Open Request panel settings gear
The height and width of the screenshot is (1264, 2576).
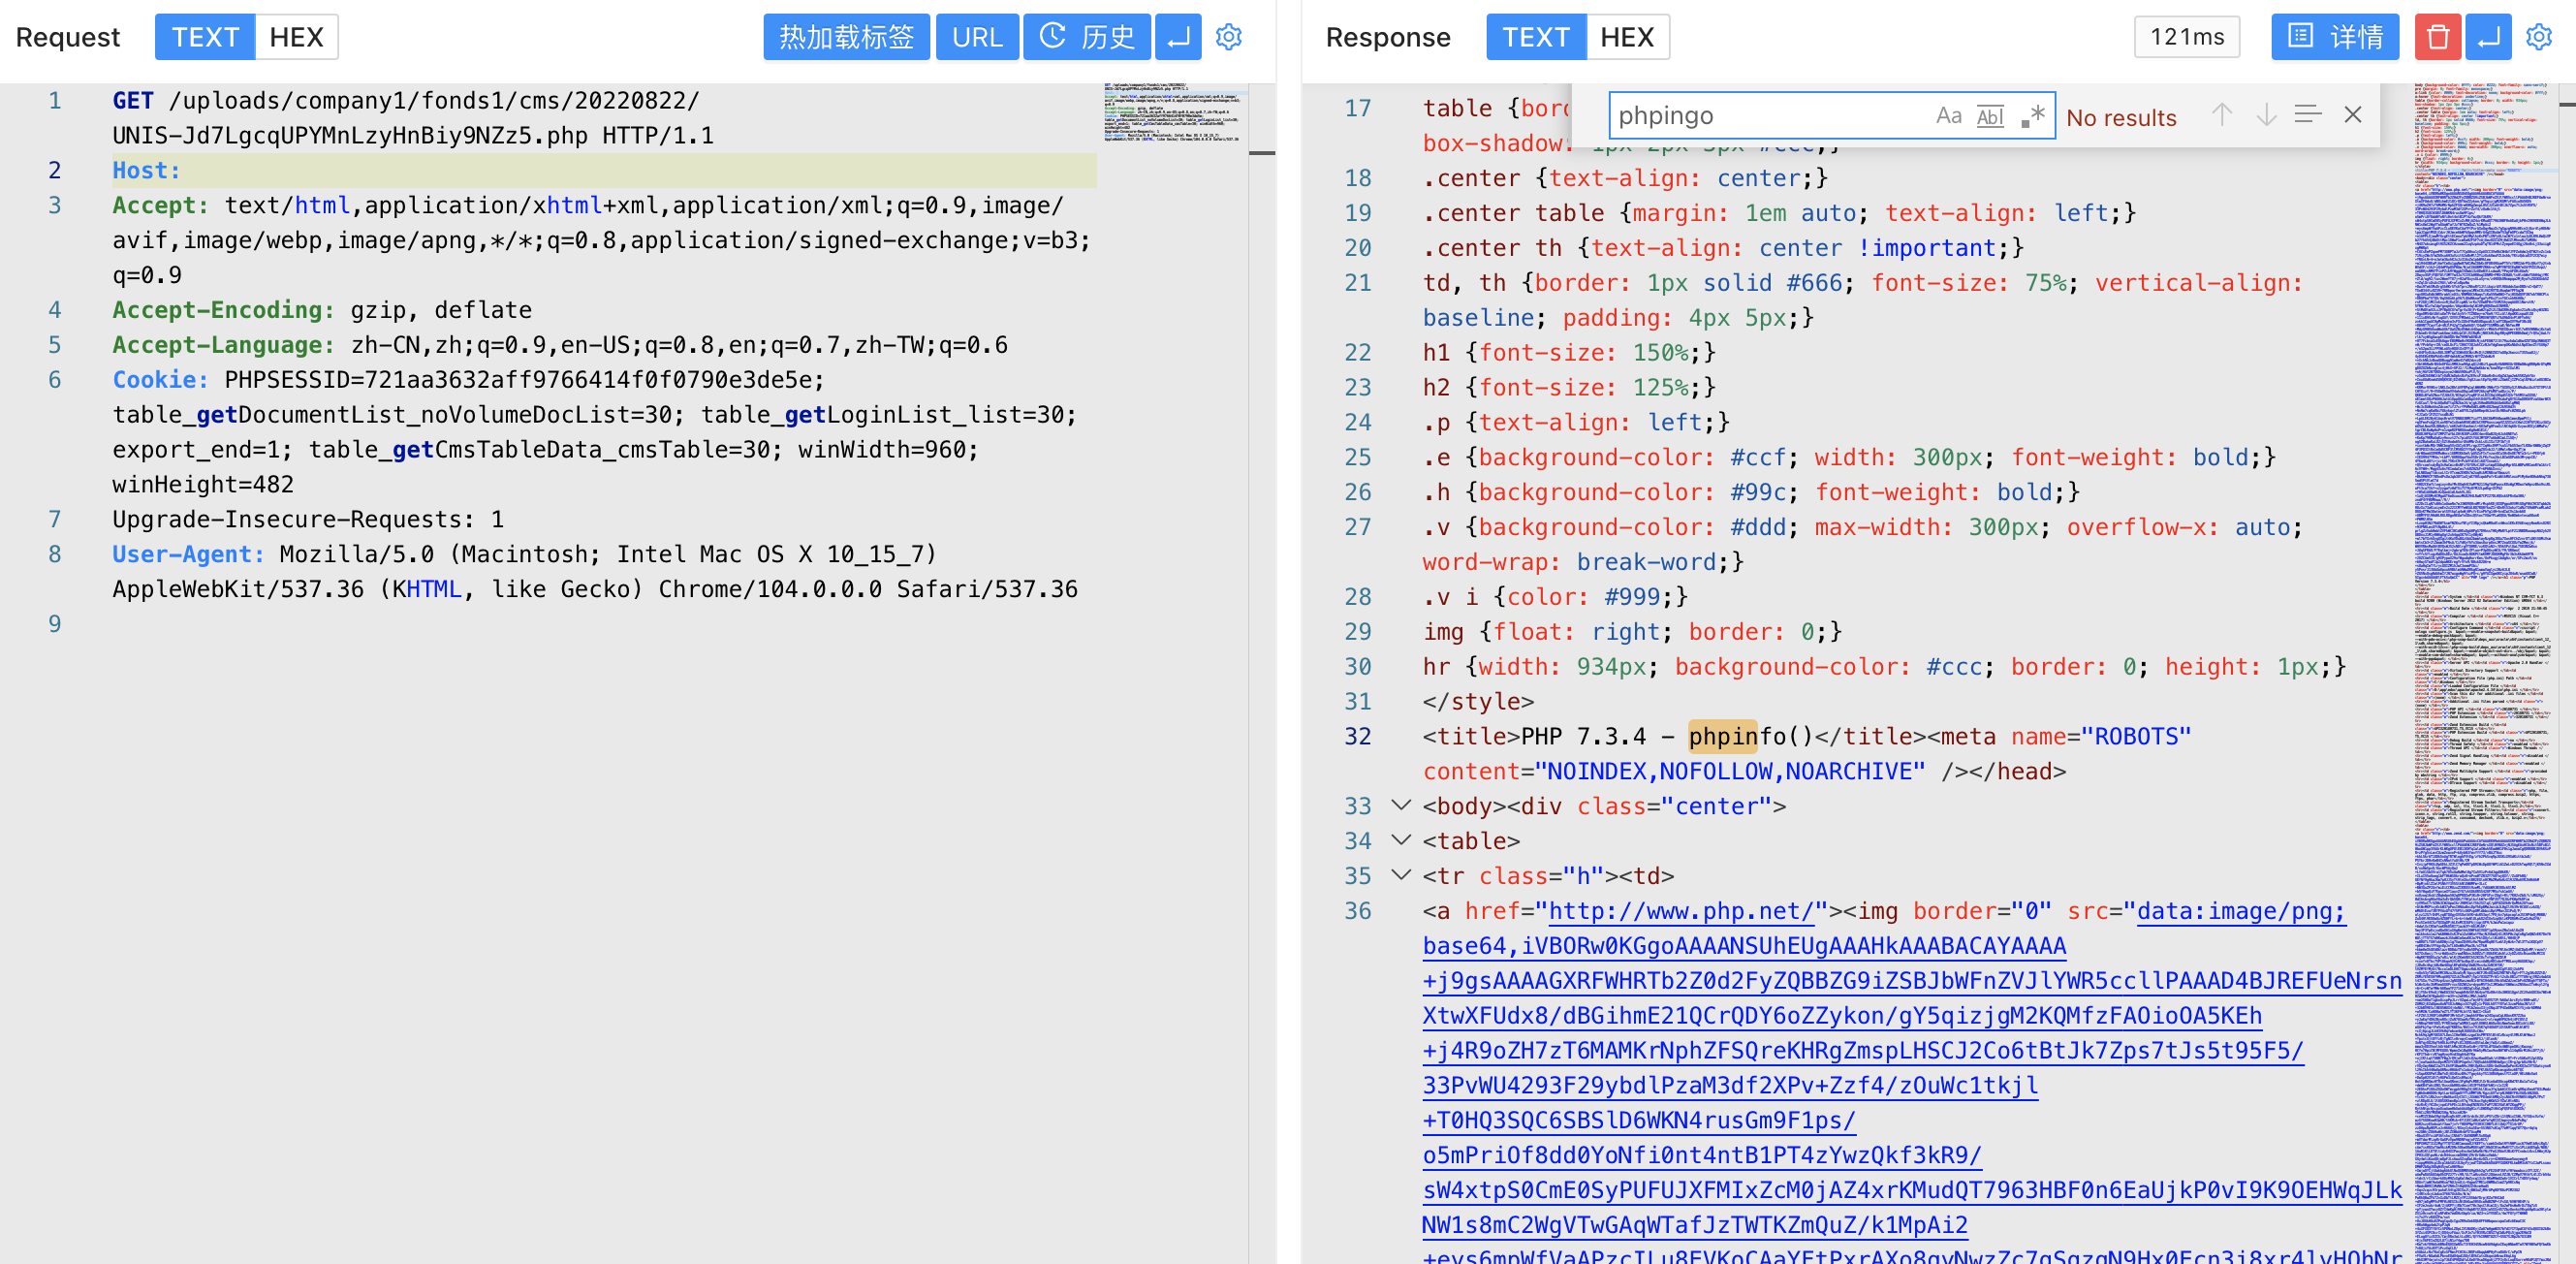click(x=1228, y=37)
